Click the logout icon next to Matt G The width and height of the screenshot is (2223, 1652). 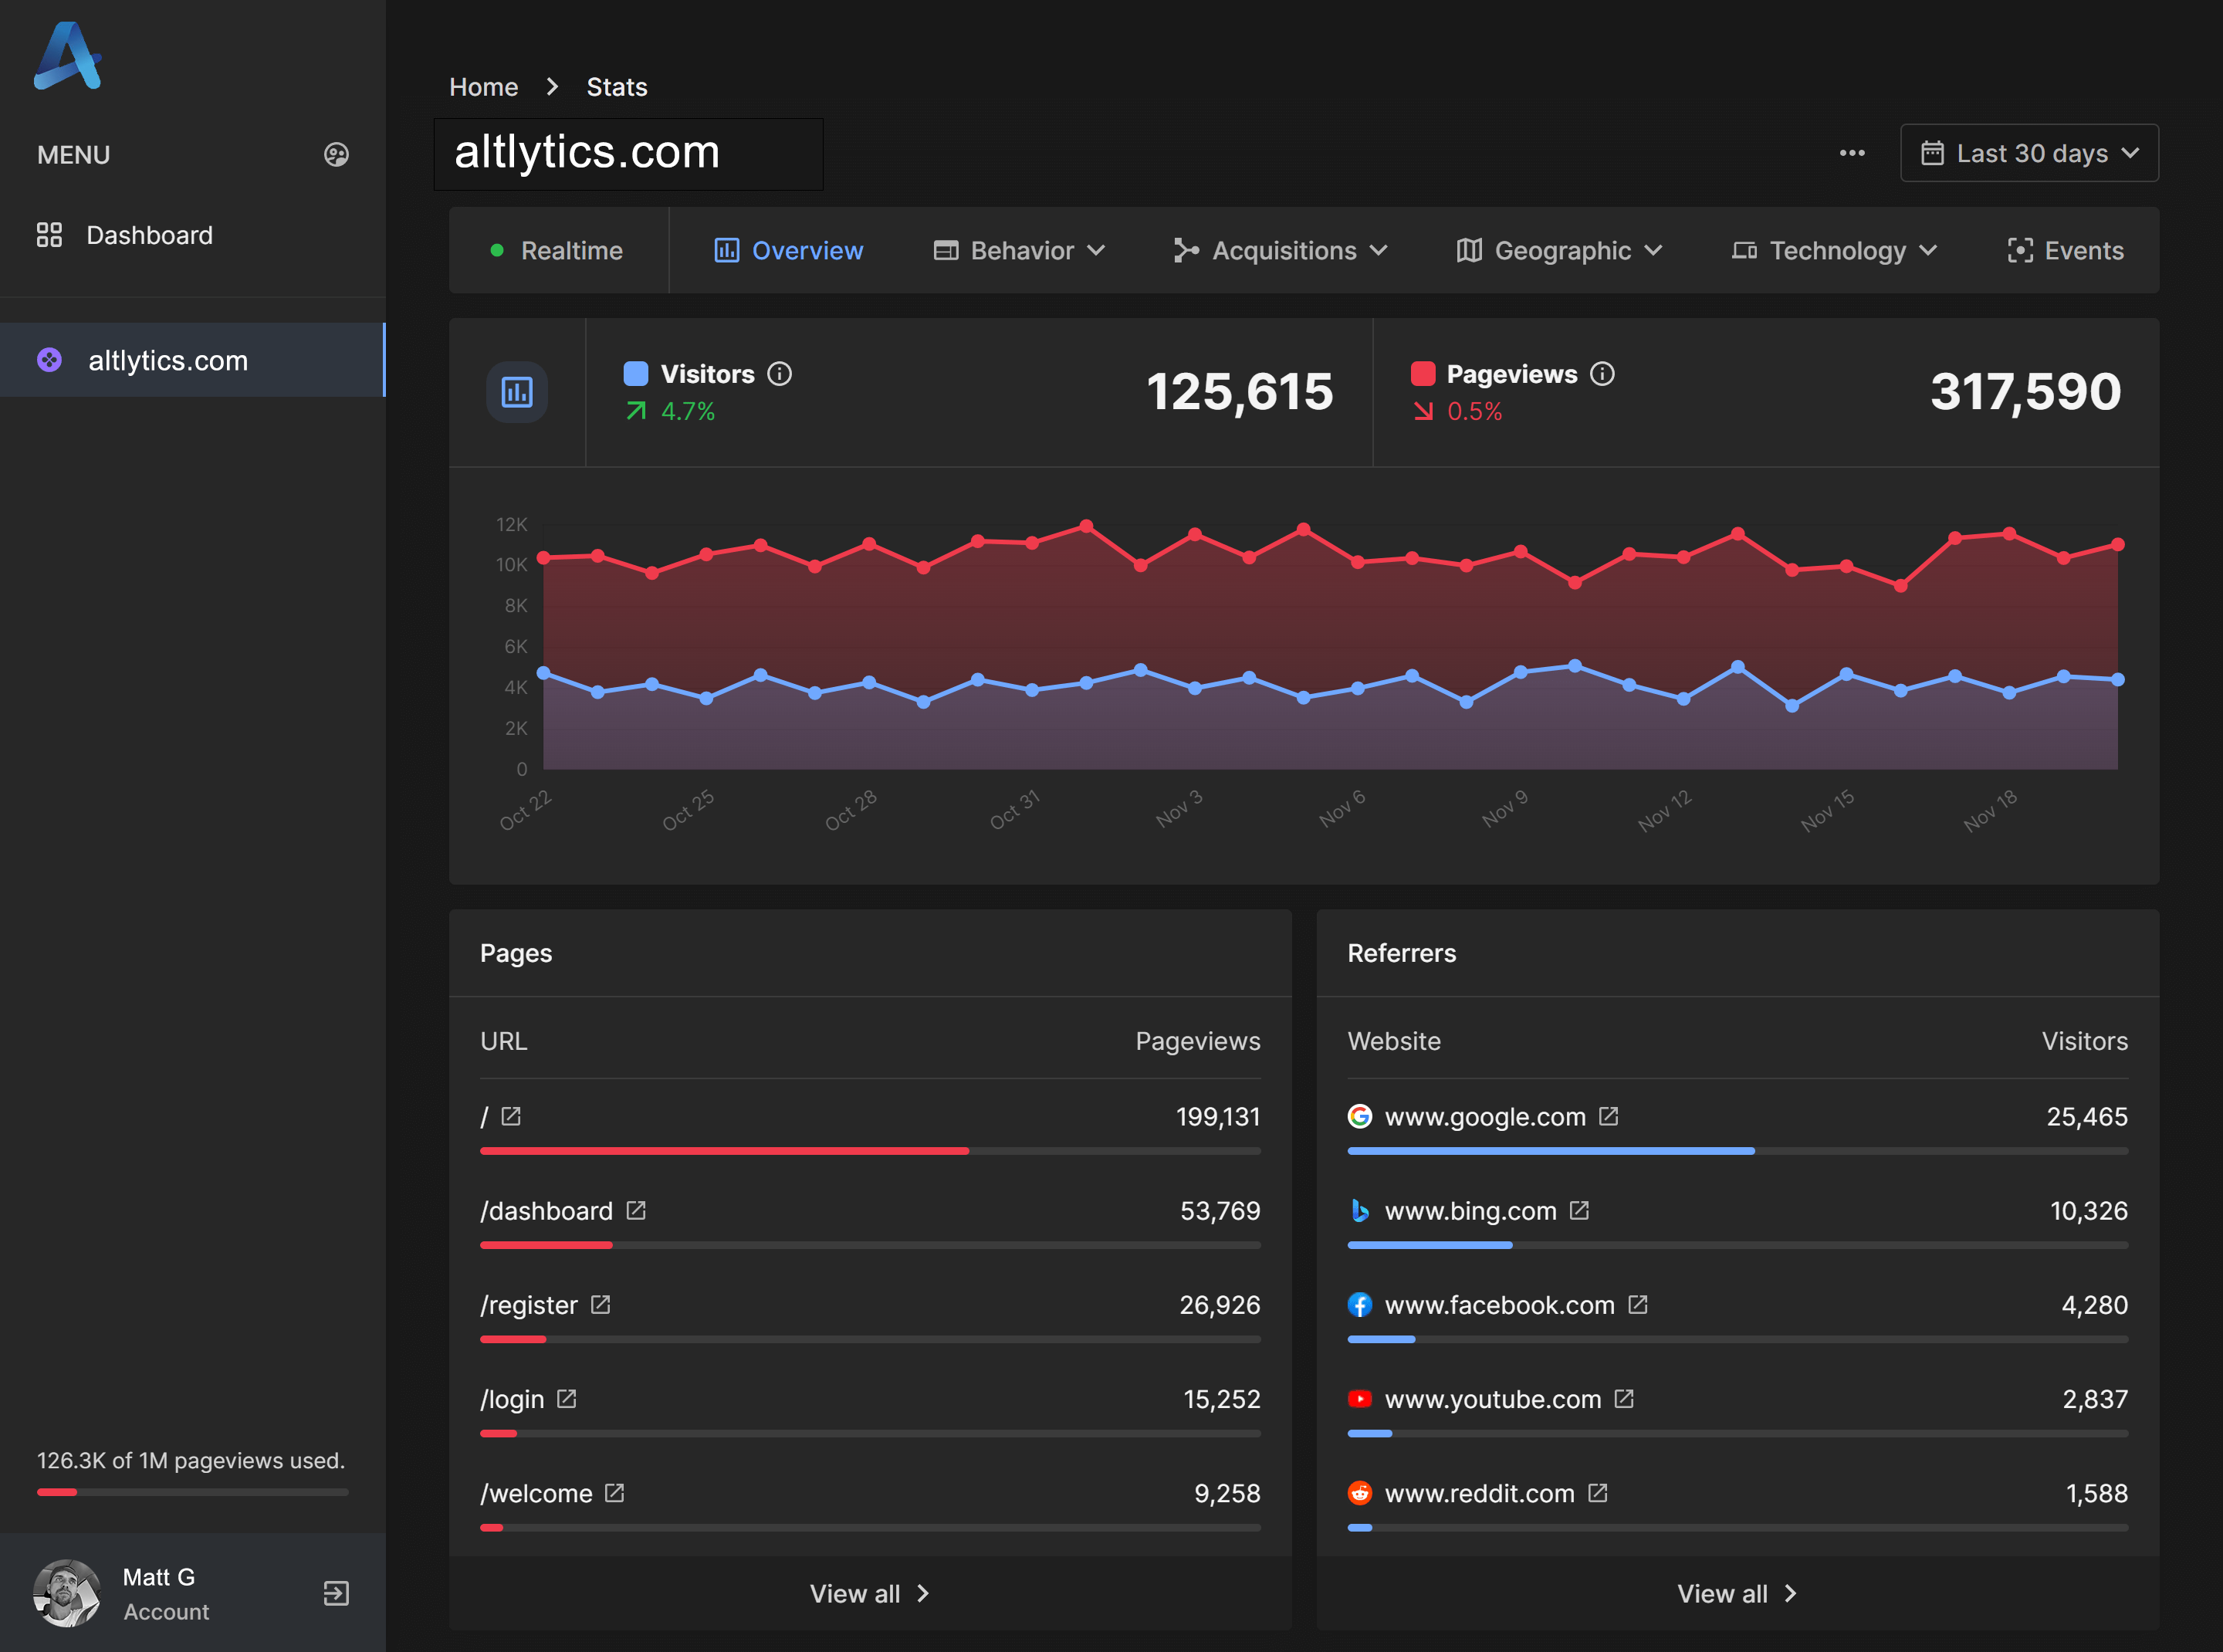tap(336, 1593)
